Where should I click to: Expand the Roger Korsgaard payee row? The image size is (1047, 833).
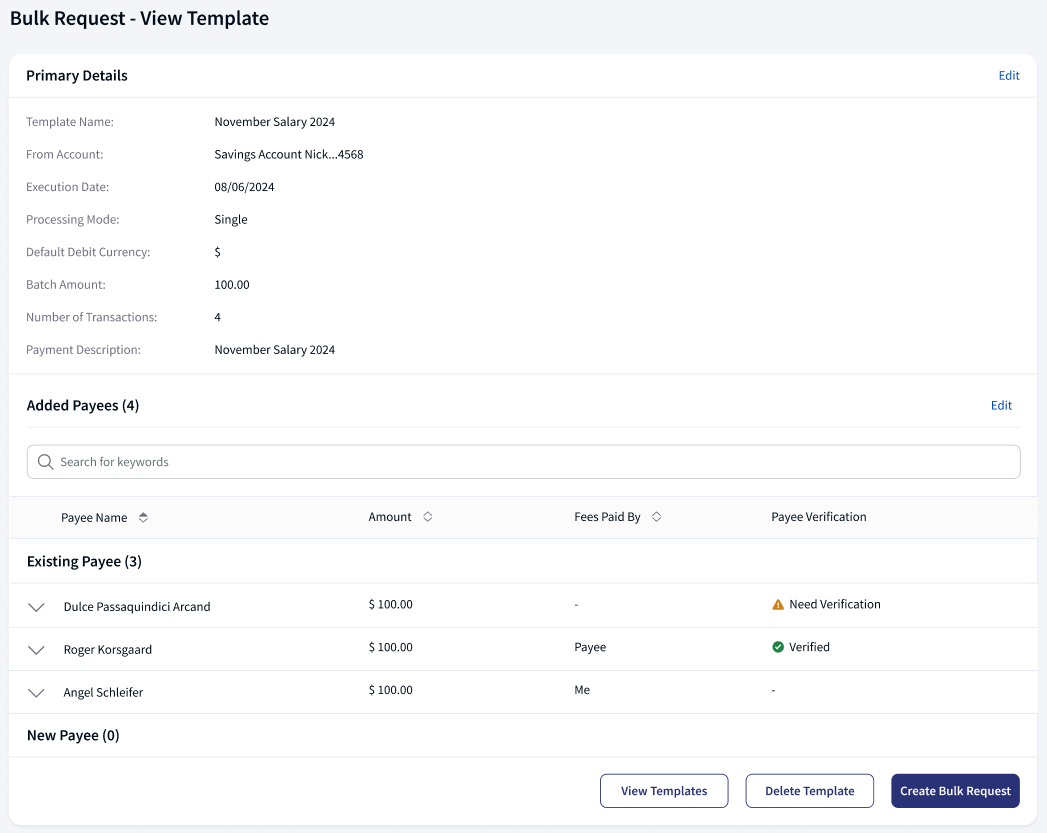tap(36, 649)
